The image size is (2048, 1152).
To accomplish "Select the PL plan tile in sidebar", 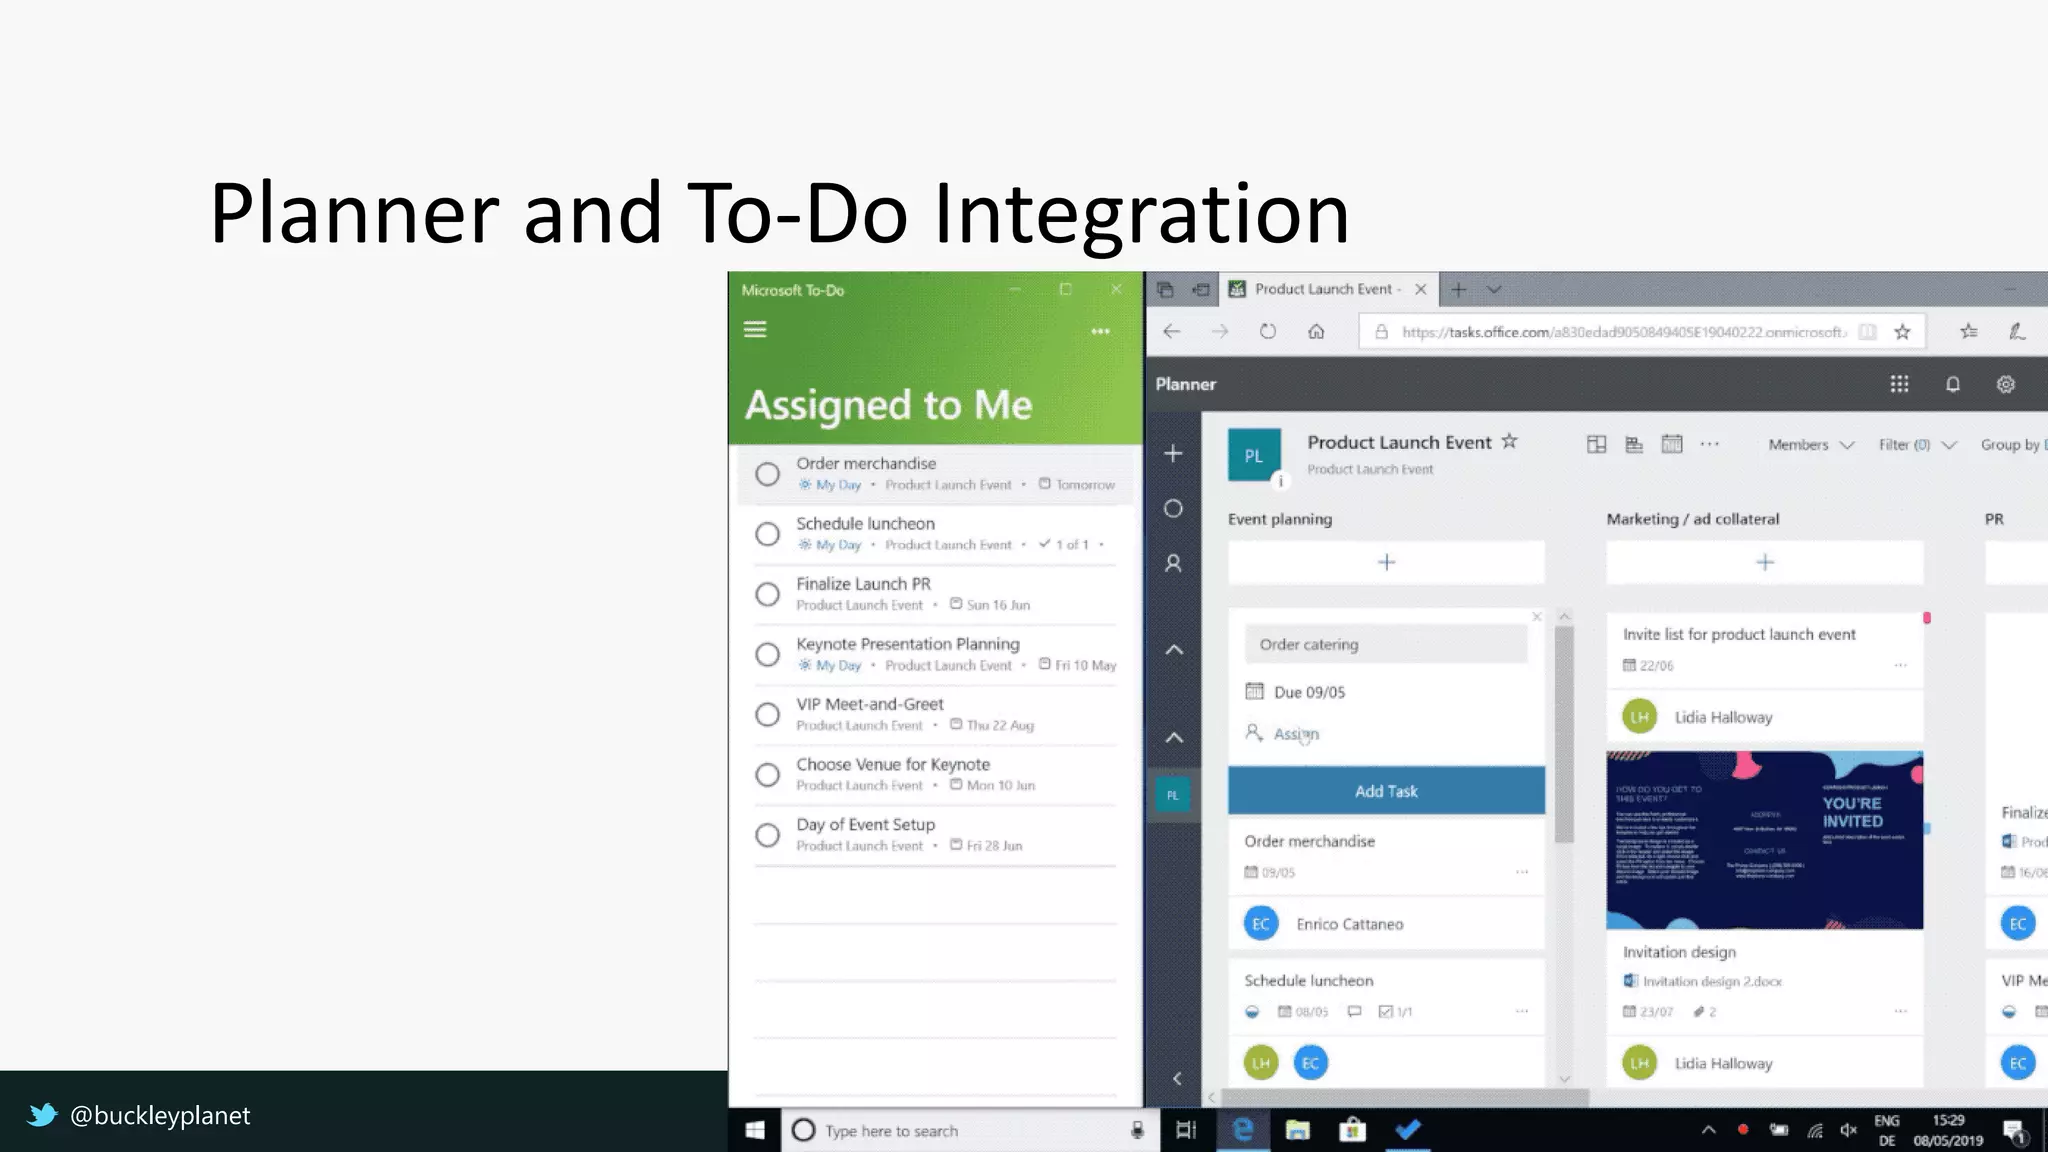I will [1172, 795].
